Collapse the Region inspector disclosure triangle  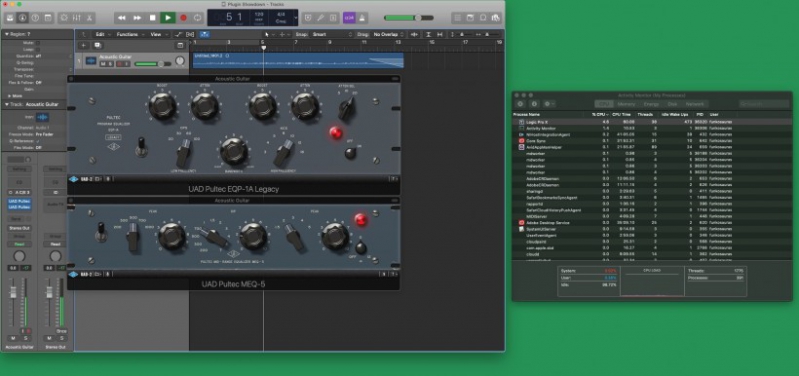(7, 34)
